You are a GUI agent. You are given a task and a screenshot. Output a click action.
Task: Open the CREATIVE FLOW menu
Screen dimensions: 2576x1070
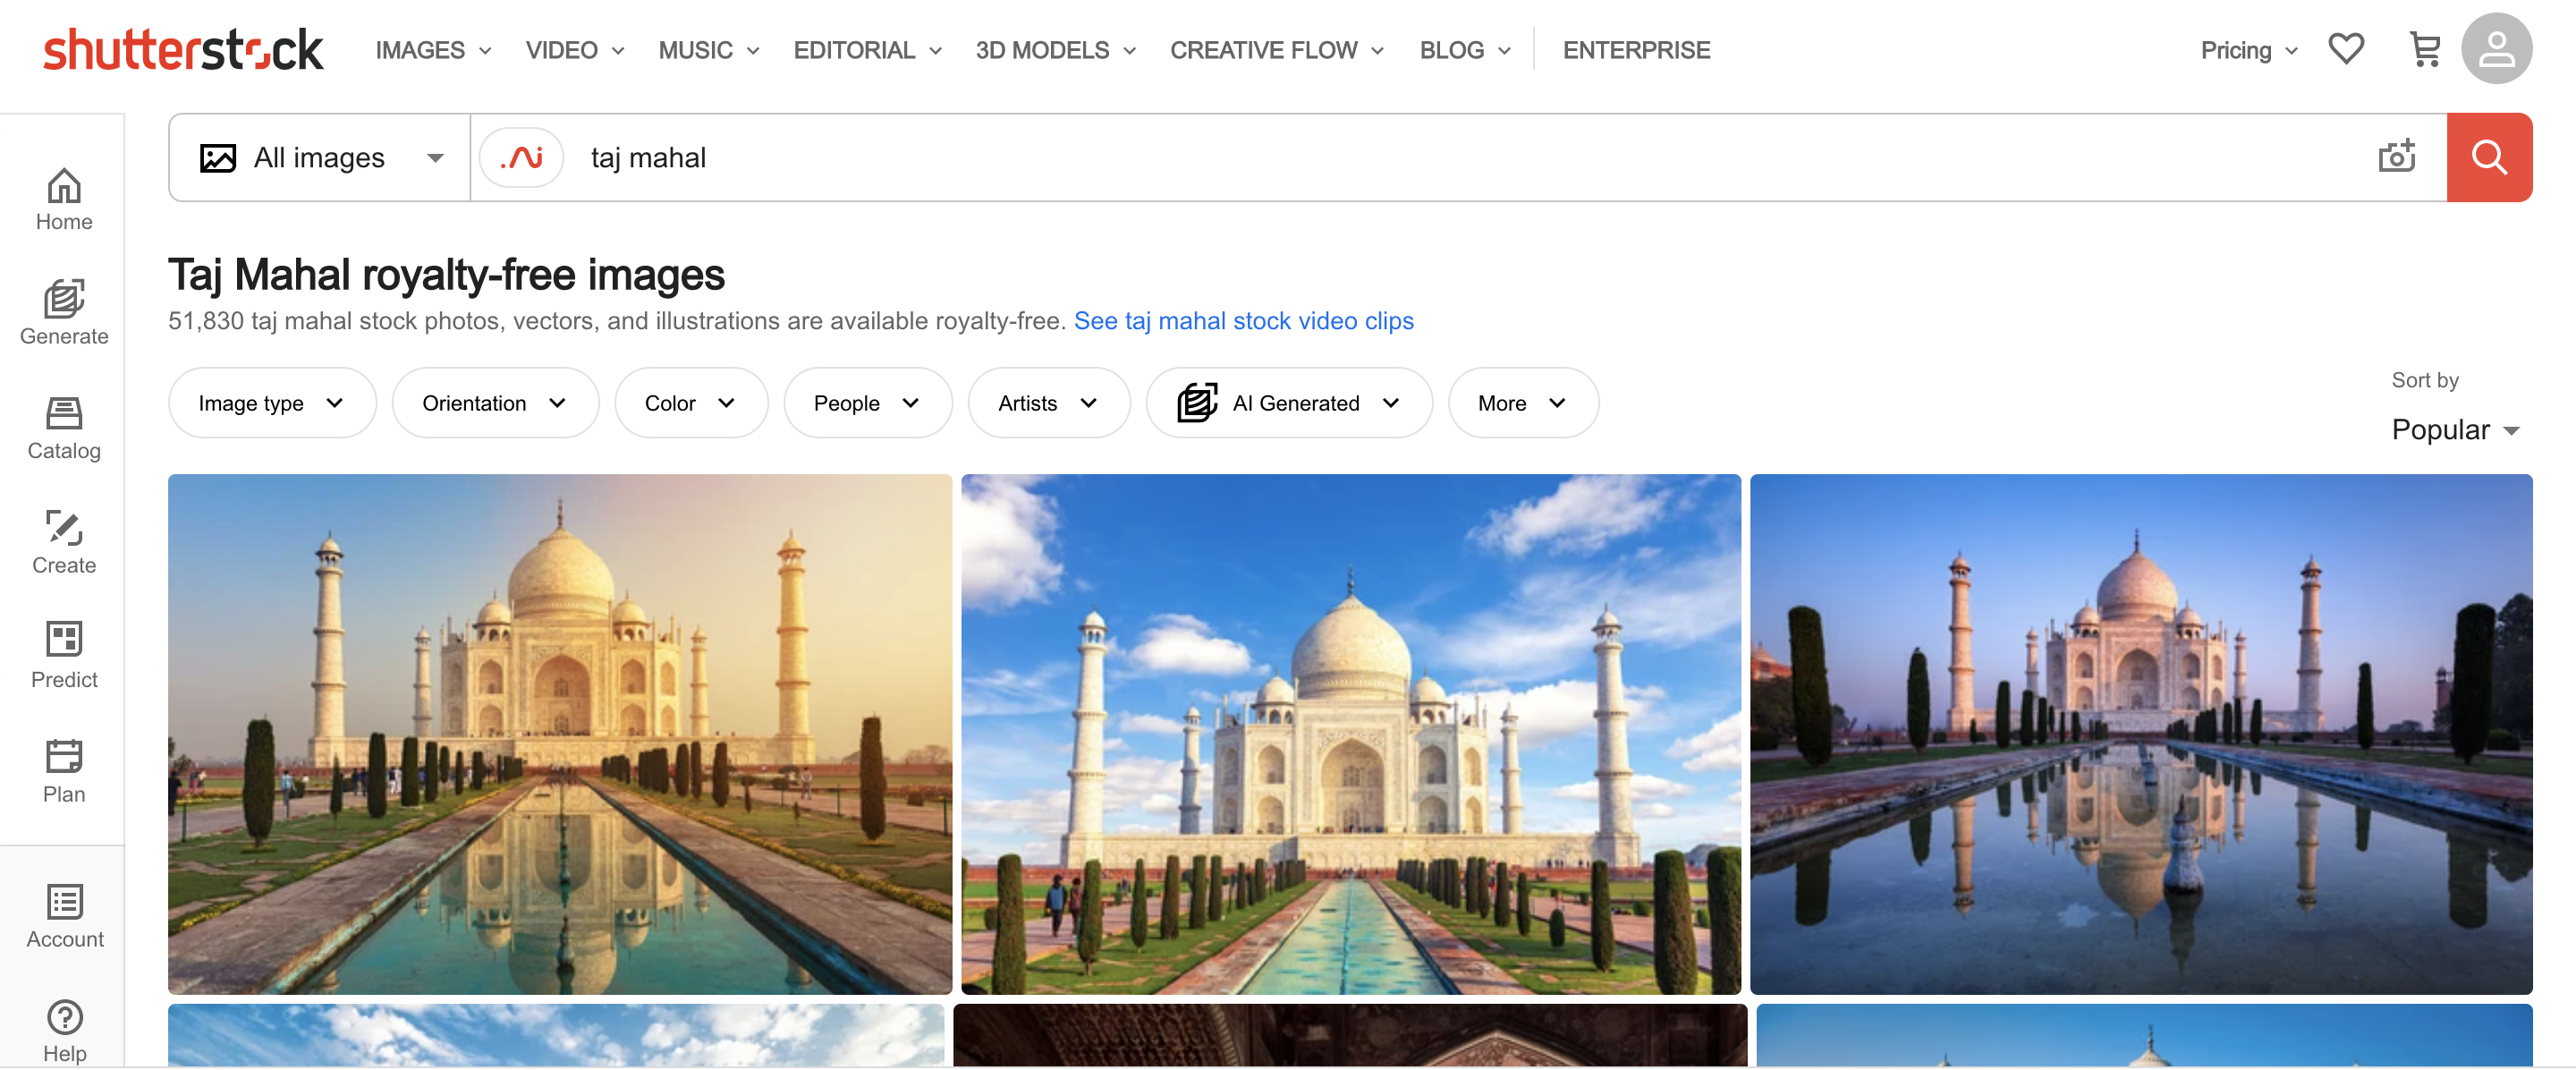tap(1277, 50)
